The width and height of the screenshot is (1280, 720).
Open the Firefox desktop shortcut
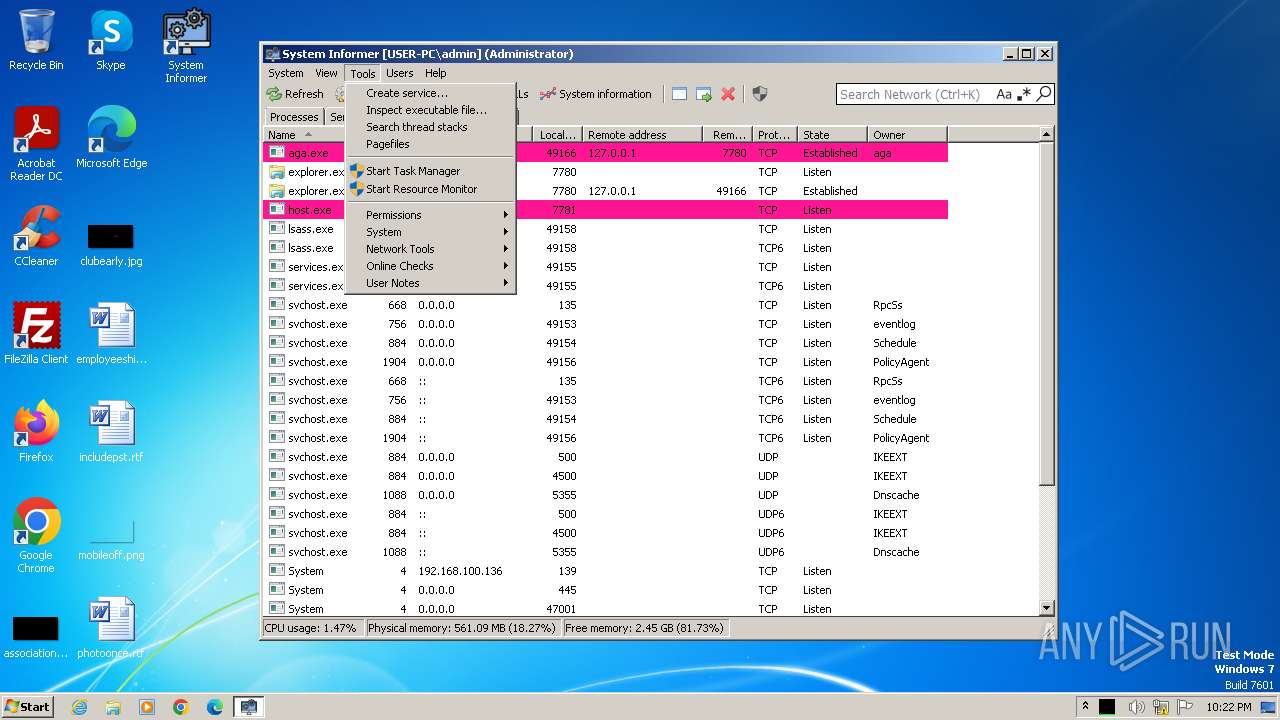coord(36,431)
